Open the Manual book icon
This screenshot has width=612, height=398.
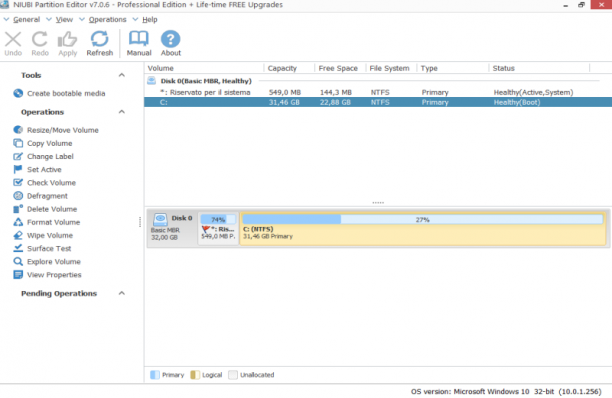(x=139, y=39)
